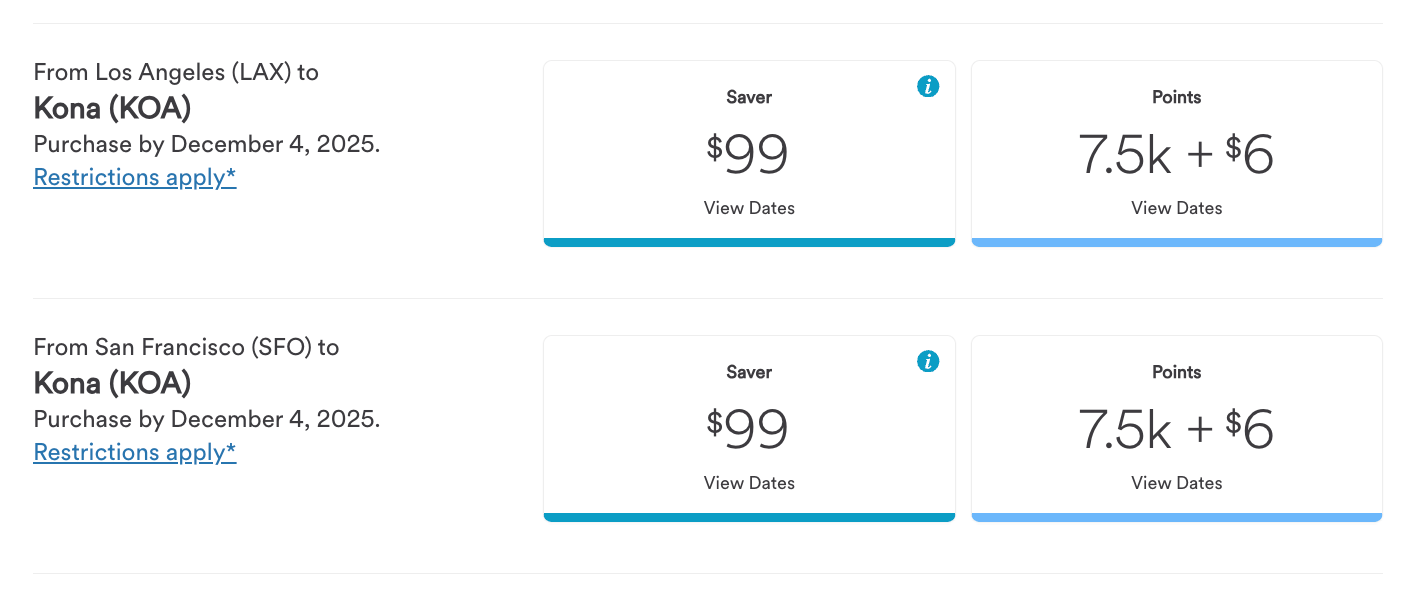Click the Kona (KOA) heading in the second deal
The image size is (1416, 592).
pyautogui.click(x=111, y=383)
